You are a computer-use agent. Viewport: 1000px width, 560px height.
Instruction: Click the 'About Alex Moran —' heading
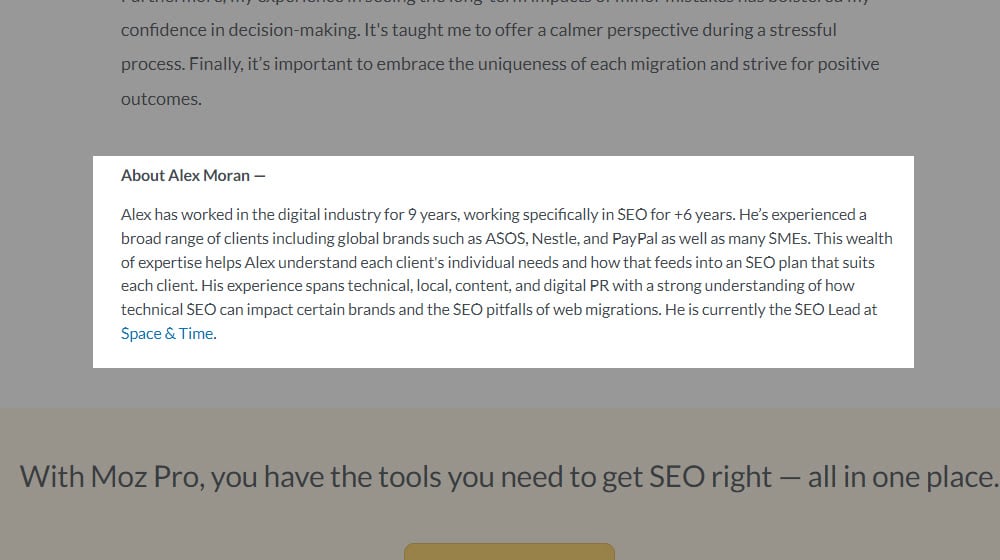pos(193,176)
